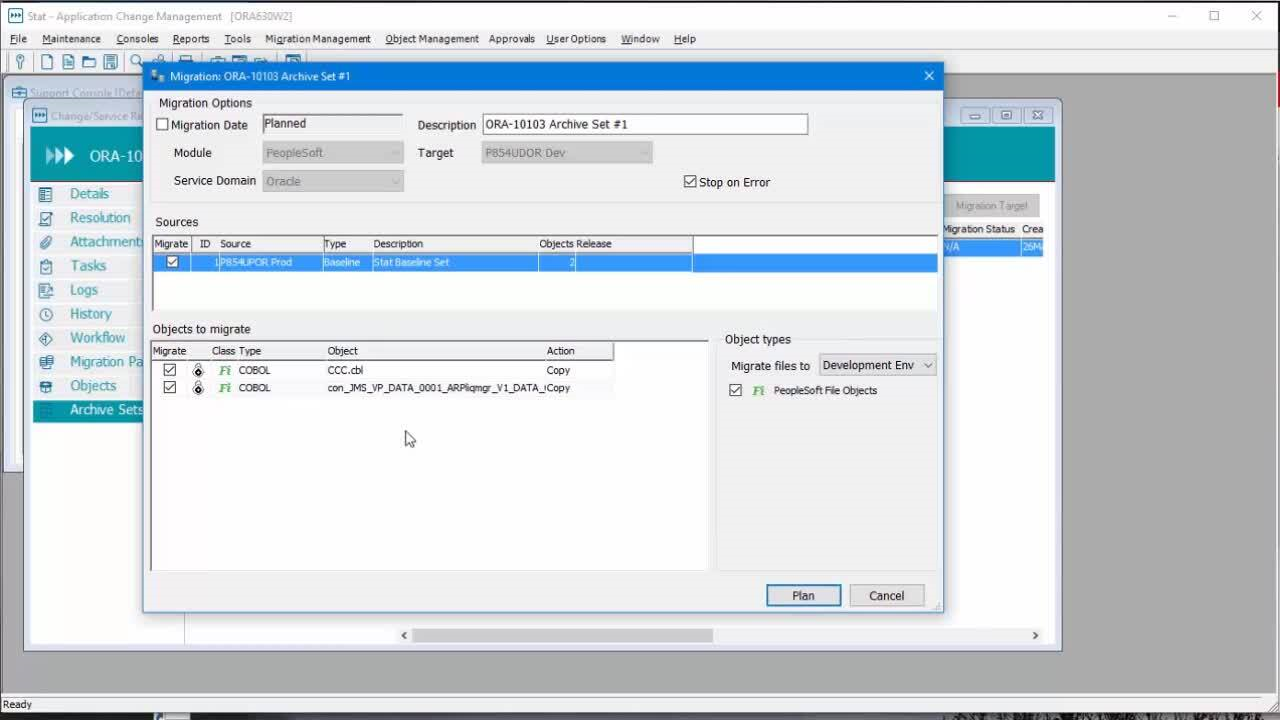Image resolution: width=1280 pixels, height=720 pixels.
Task: Click the save diskette icon on toolbar
Action: pyautogui.click(x=109, y=60)
